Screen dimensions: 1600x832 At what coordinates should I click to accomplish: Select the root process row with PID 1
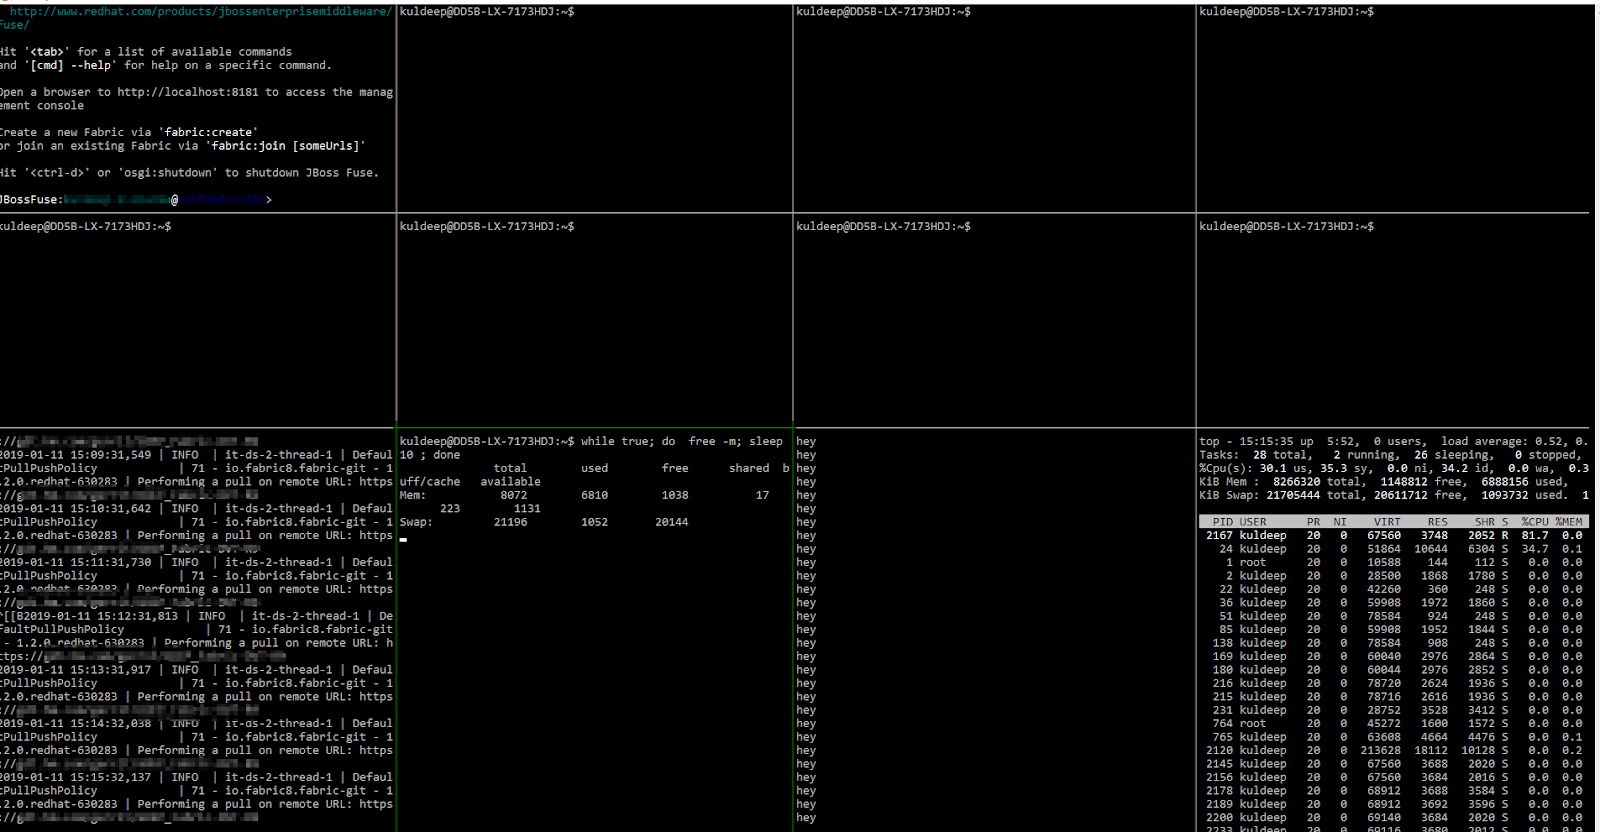click(x=1394, y=563)
